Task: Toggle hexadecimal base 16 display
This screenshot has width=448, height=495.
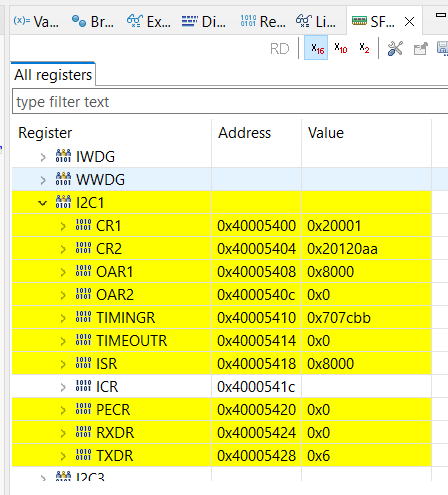Action: (316, 49)
